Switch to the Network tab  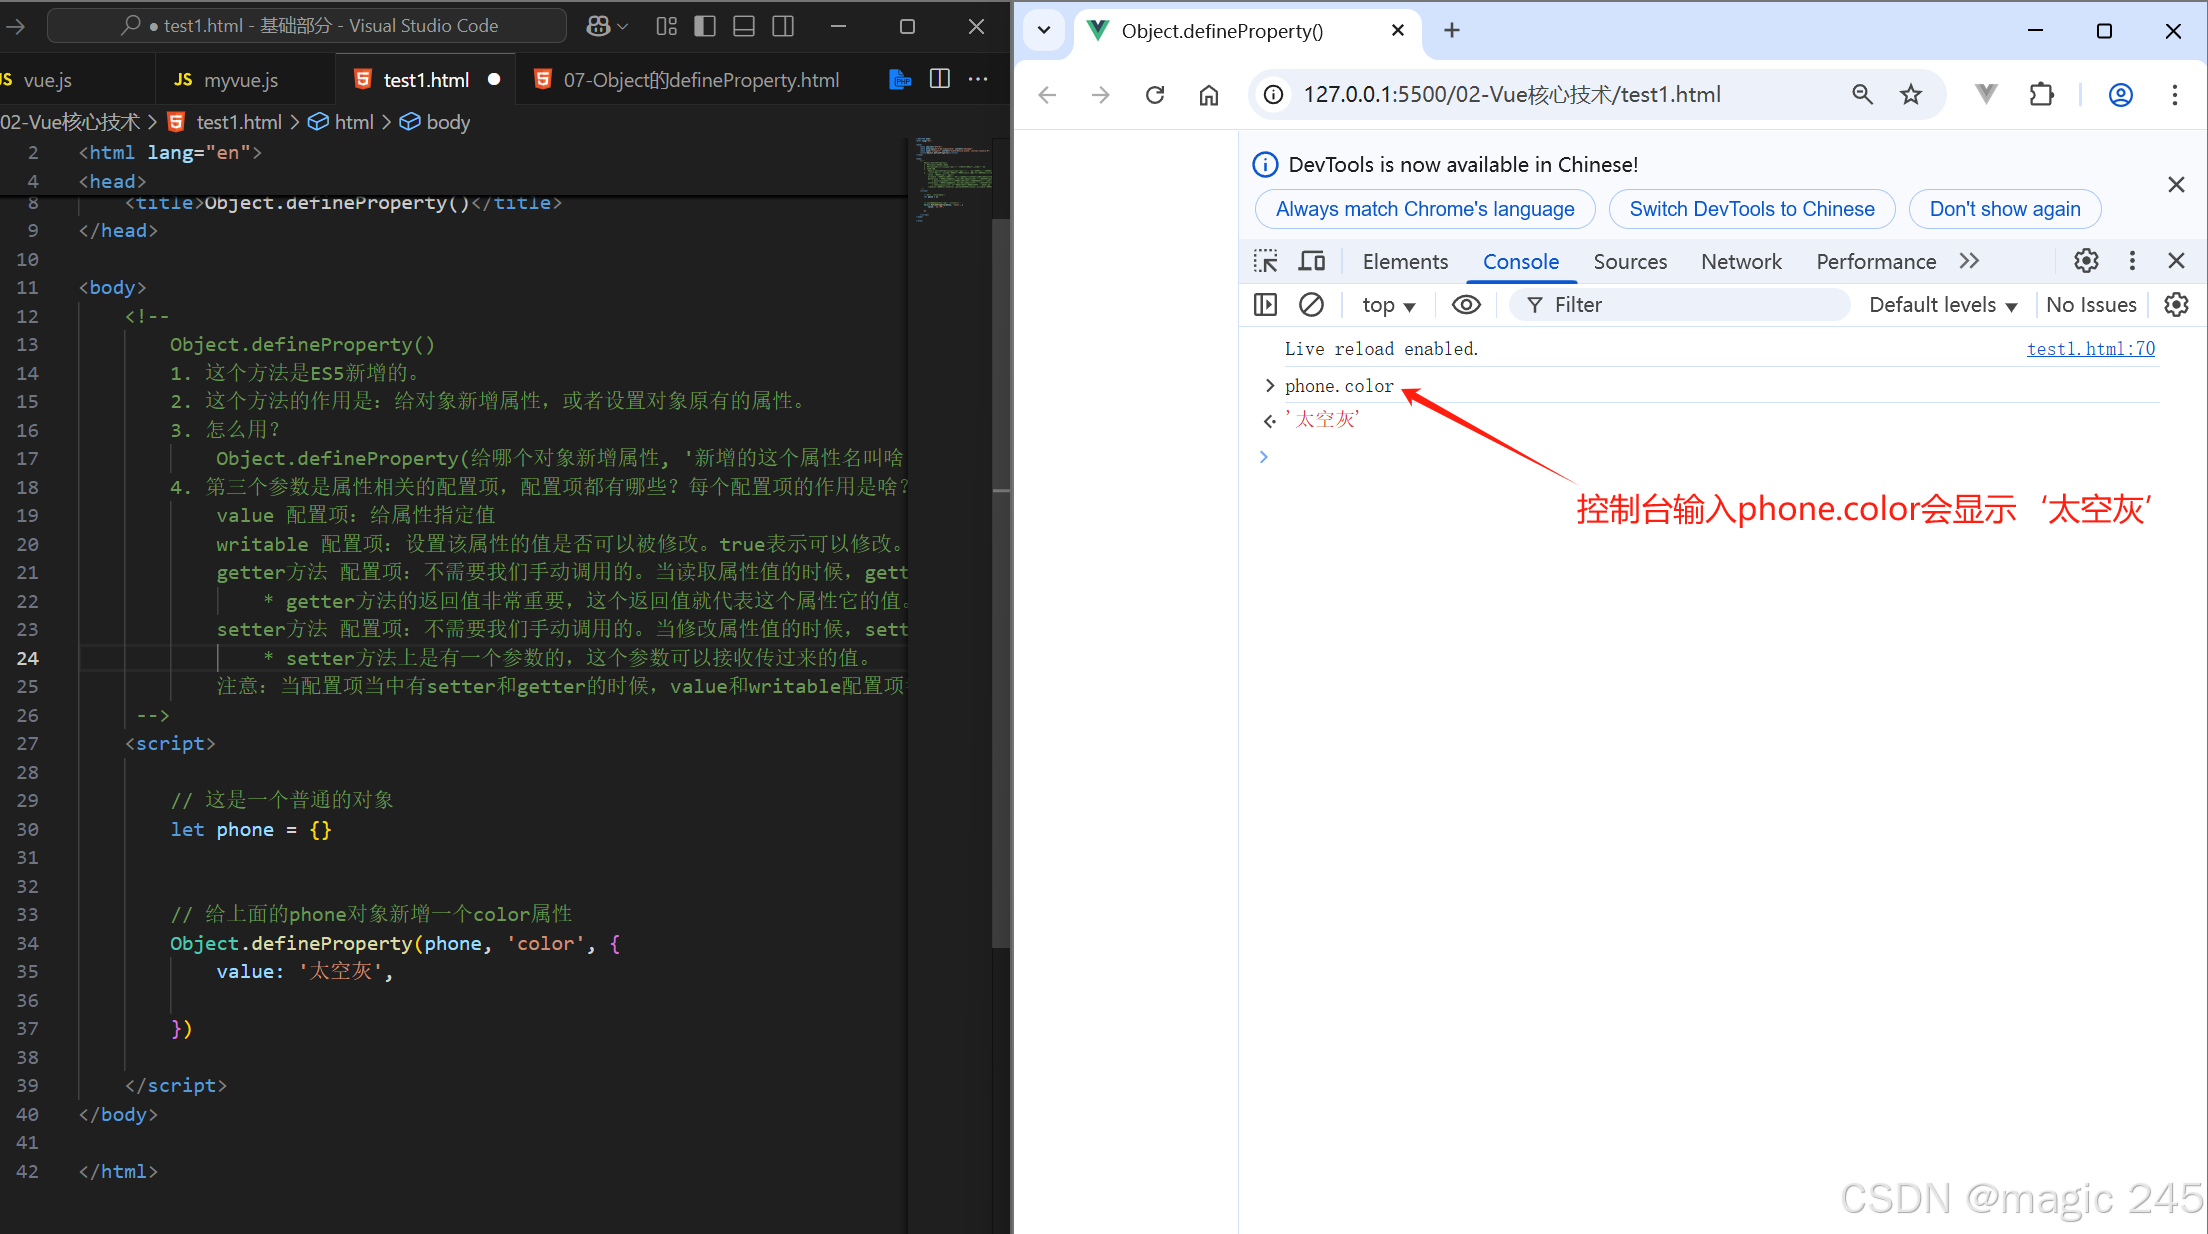pyautogui.click(x=1741, y=261)
